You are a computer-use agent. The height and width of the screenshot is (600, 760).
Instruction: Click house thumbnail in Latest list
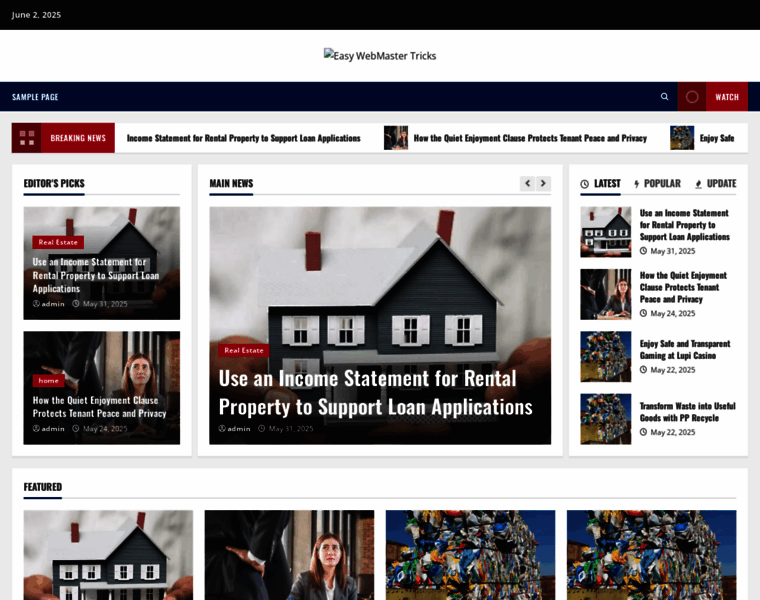click(x=606, y=232)
